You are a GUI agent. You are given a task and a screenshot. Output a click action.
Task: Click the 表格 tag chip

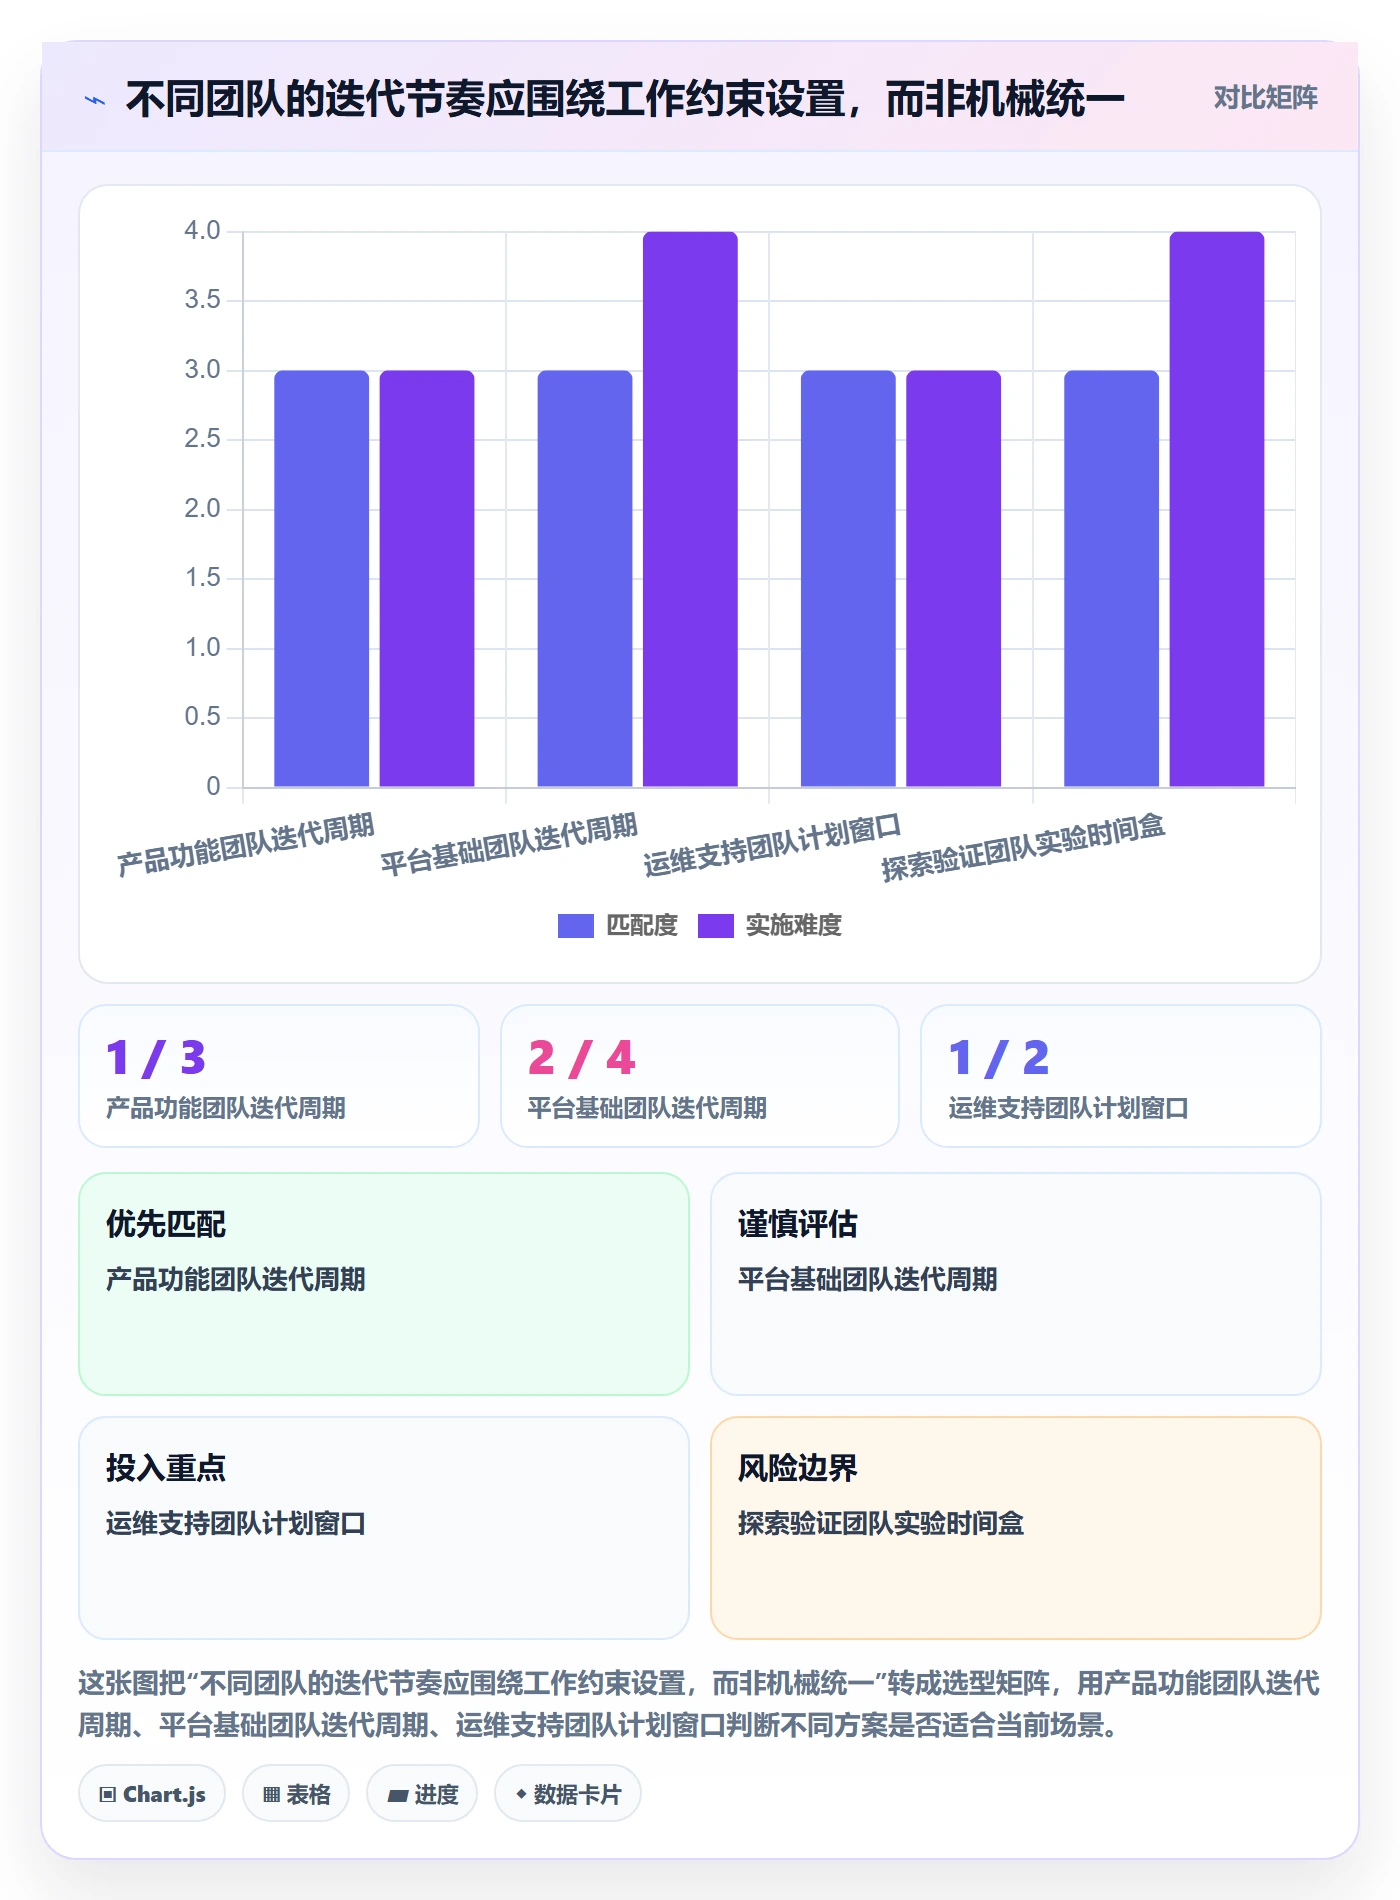point(296,1794)
